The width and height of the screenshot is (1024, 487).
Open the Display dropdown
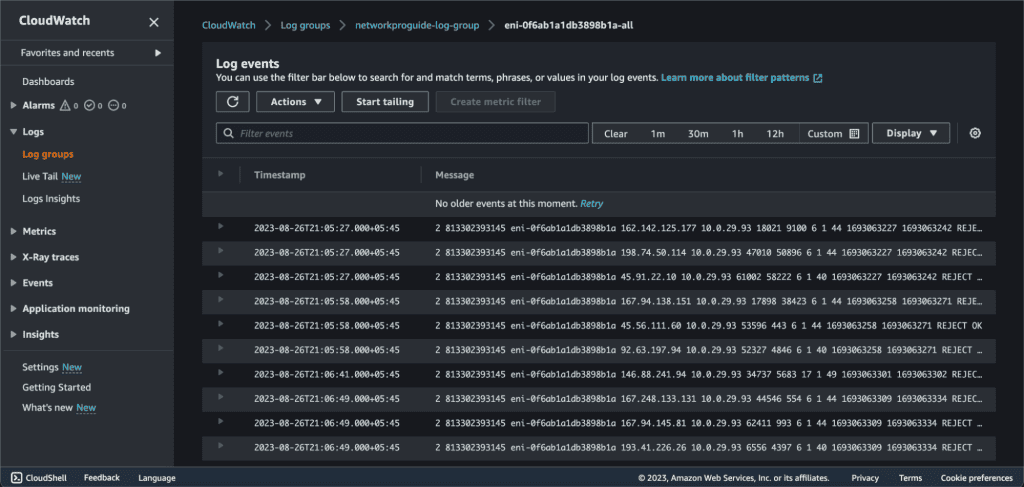click(x=911, y=133)
